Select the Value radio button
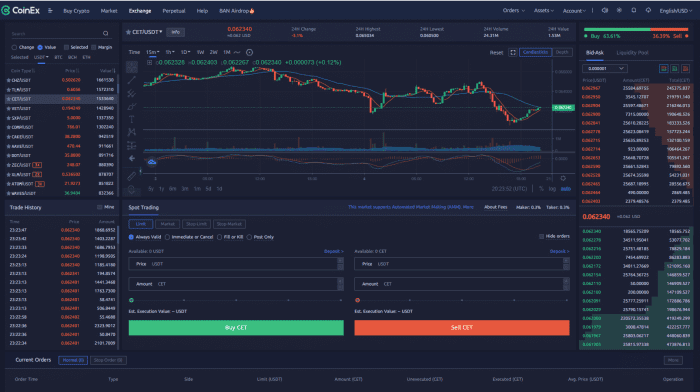This screenshot has height=392, width=700. [40, 47]
